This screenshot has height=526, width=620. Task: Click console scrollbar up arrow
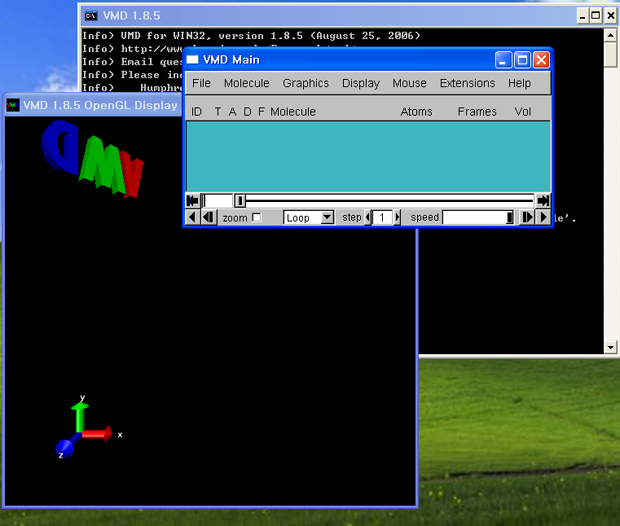[611, 35]
